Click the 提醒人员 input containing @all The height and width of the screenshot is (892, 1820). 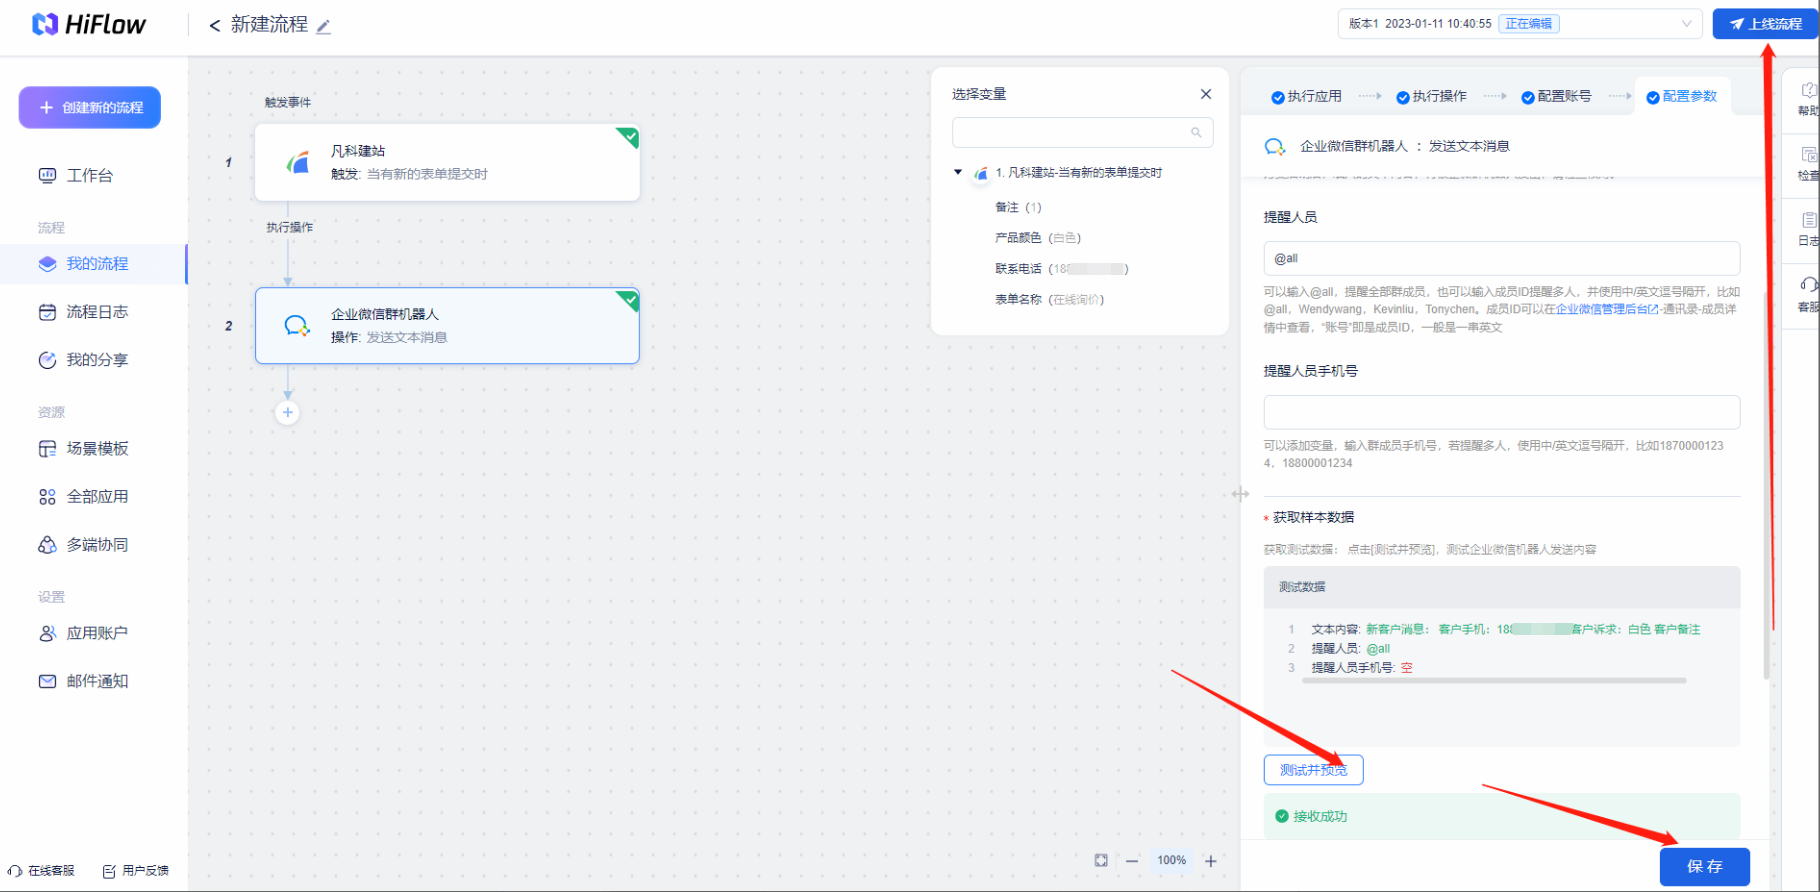(x=1501, y=258)
